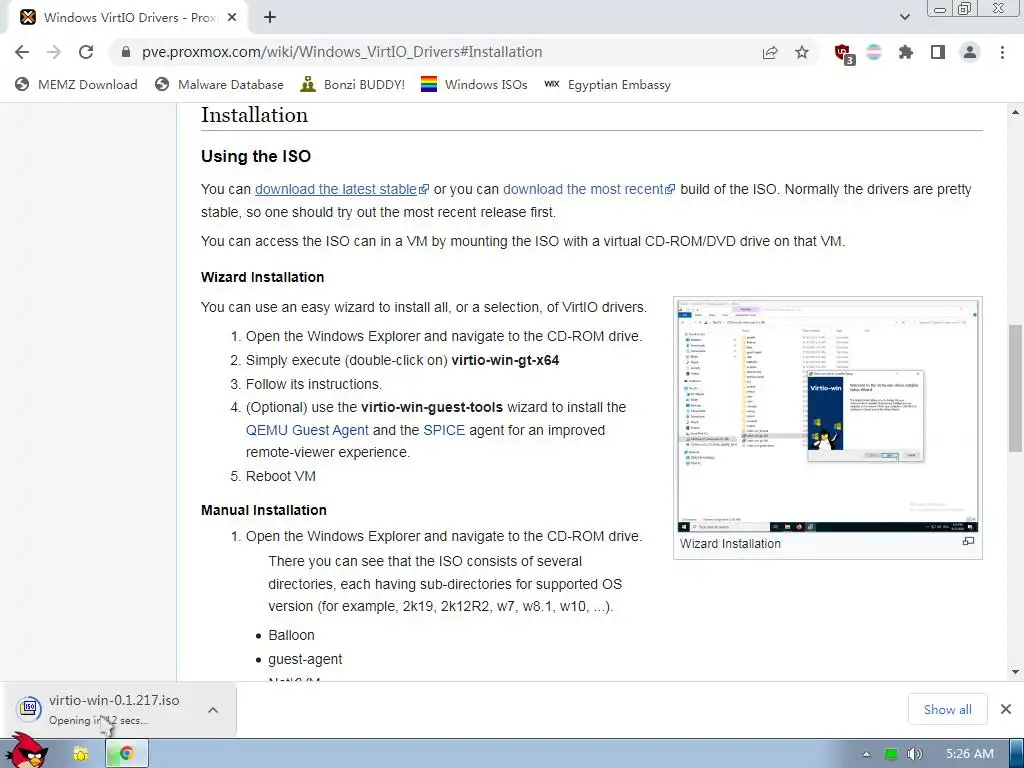
Task: Close the downloads bar
Action: tap(1006, 709)
